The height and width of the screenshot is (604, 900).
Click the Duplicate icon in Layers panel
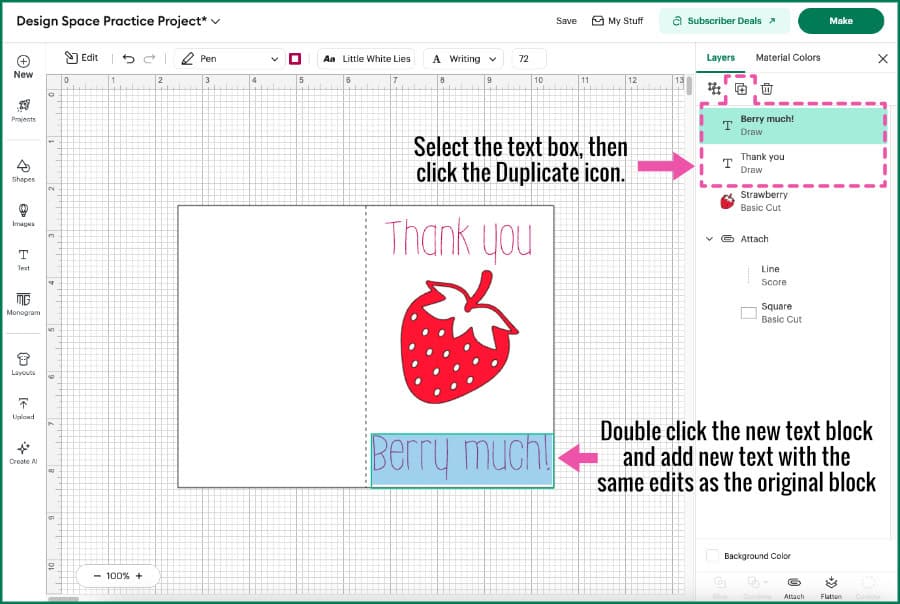[x=740, y=88]
